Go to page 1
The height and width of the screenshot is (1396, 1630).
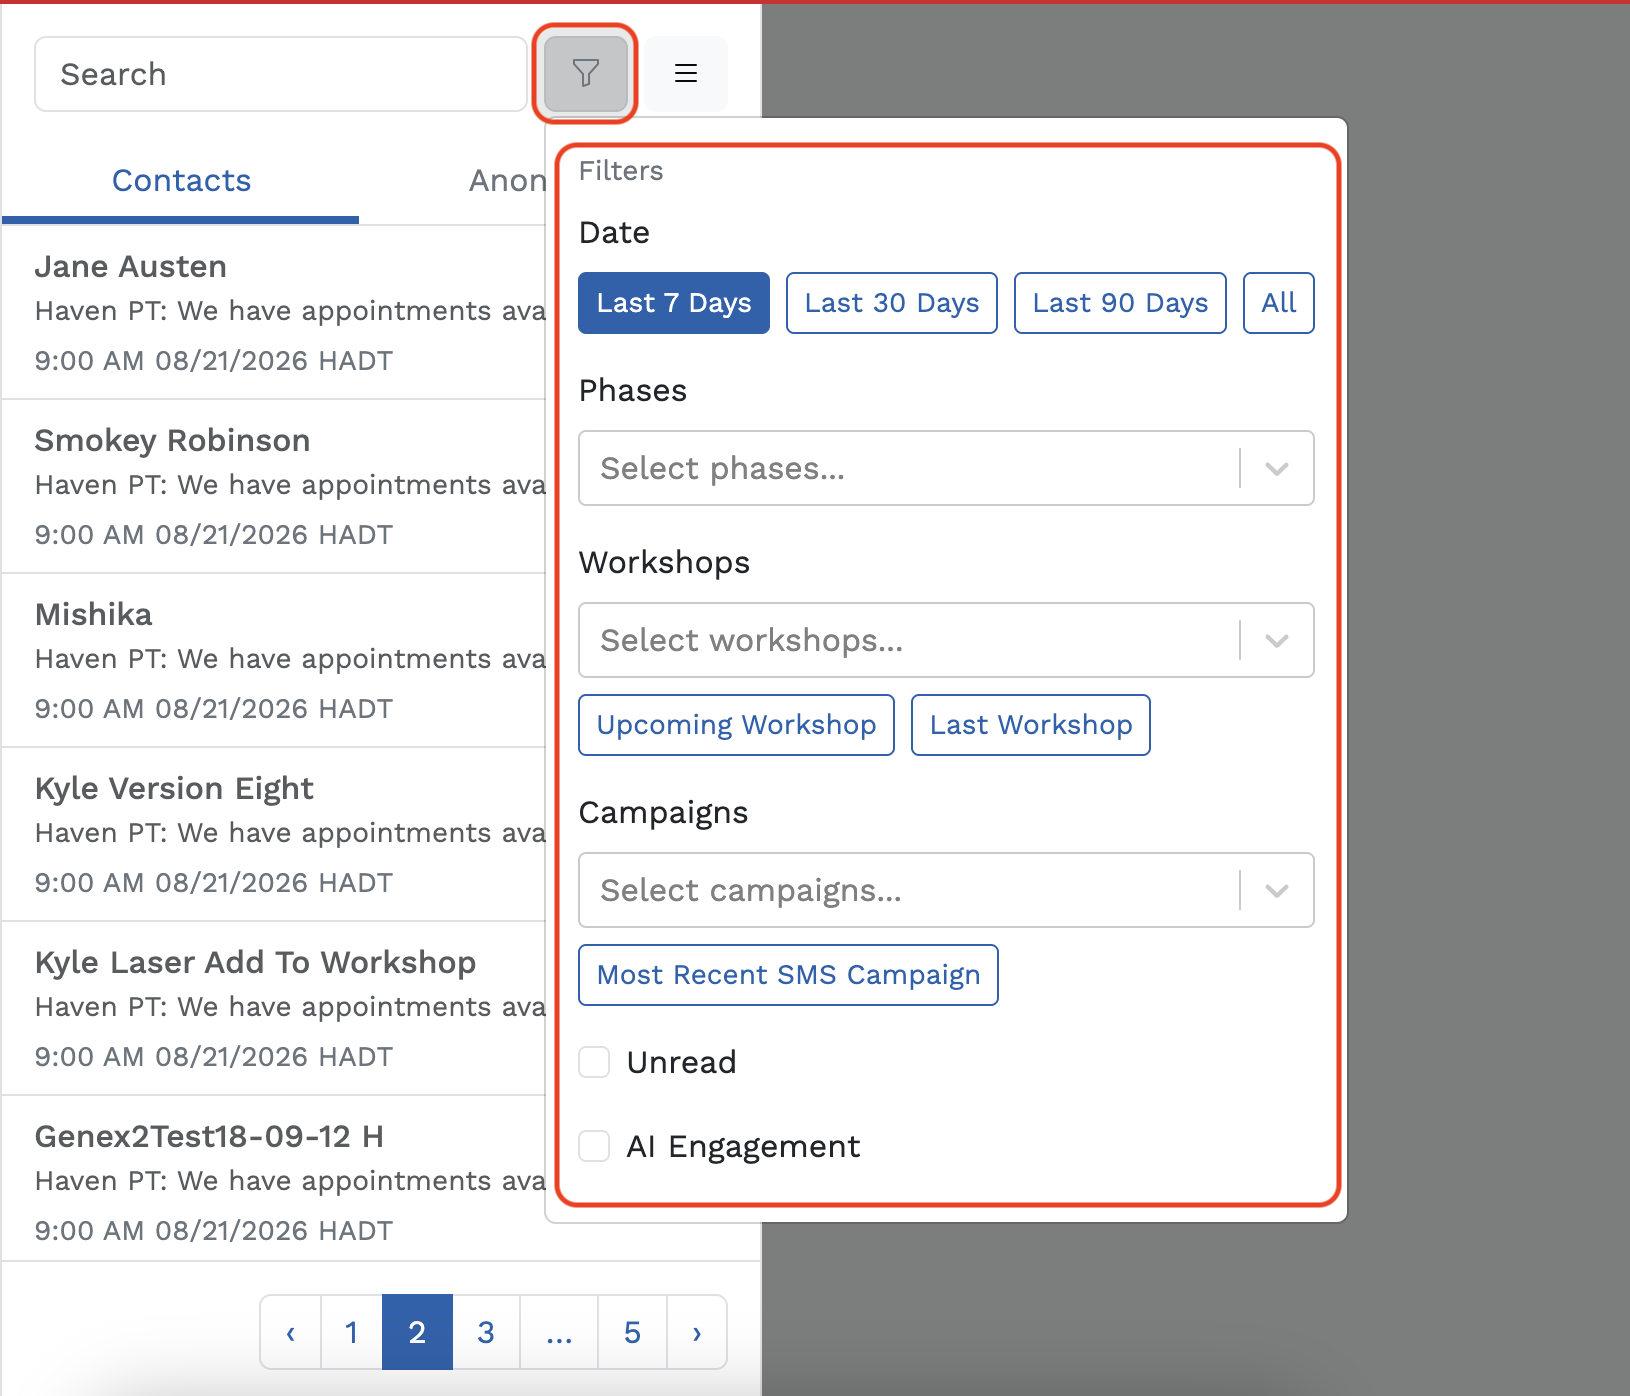coord(352,1332)
